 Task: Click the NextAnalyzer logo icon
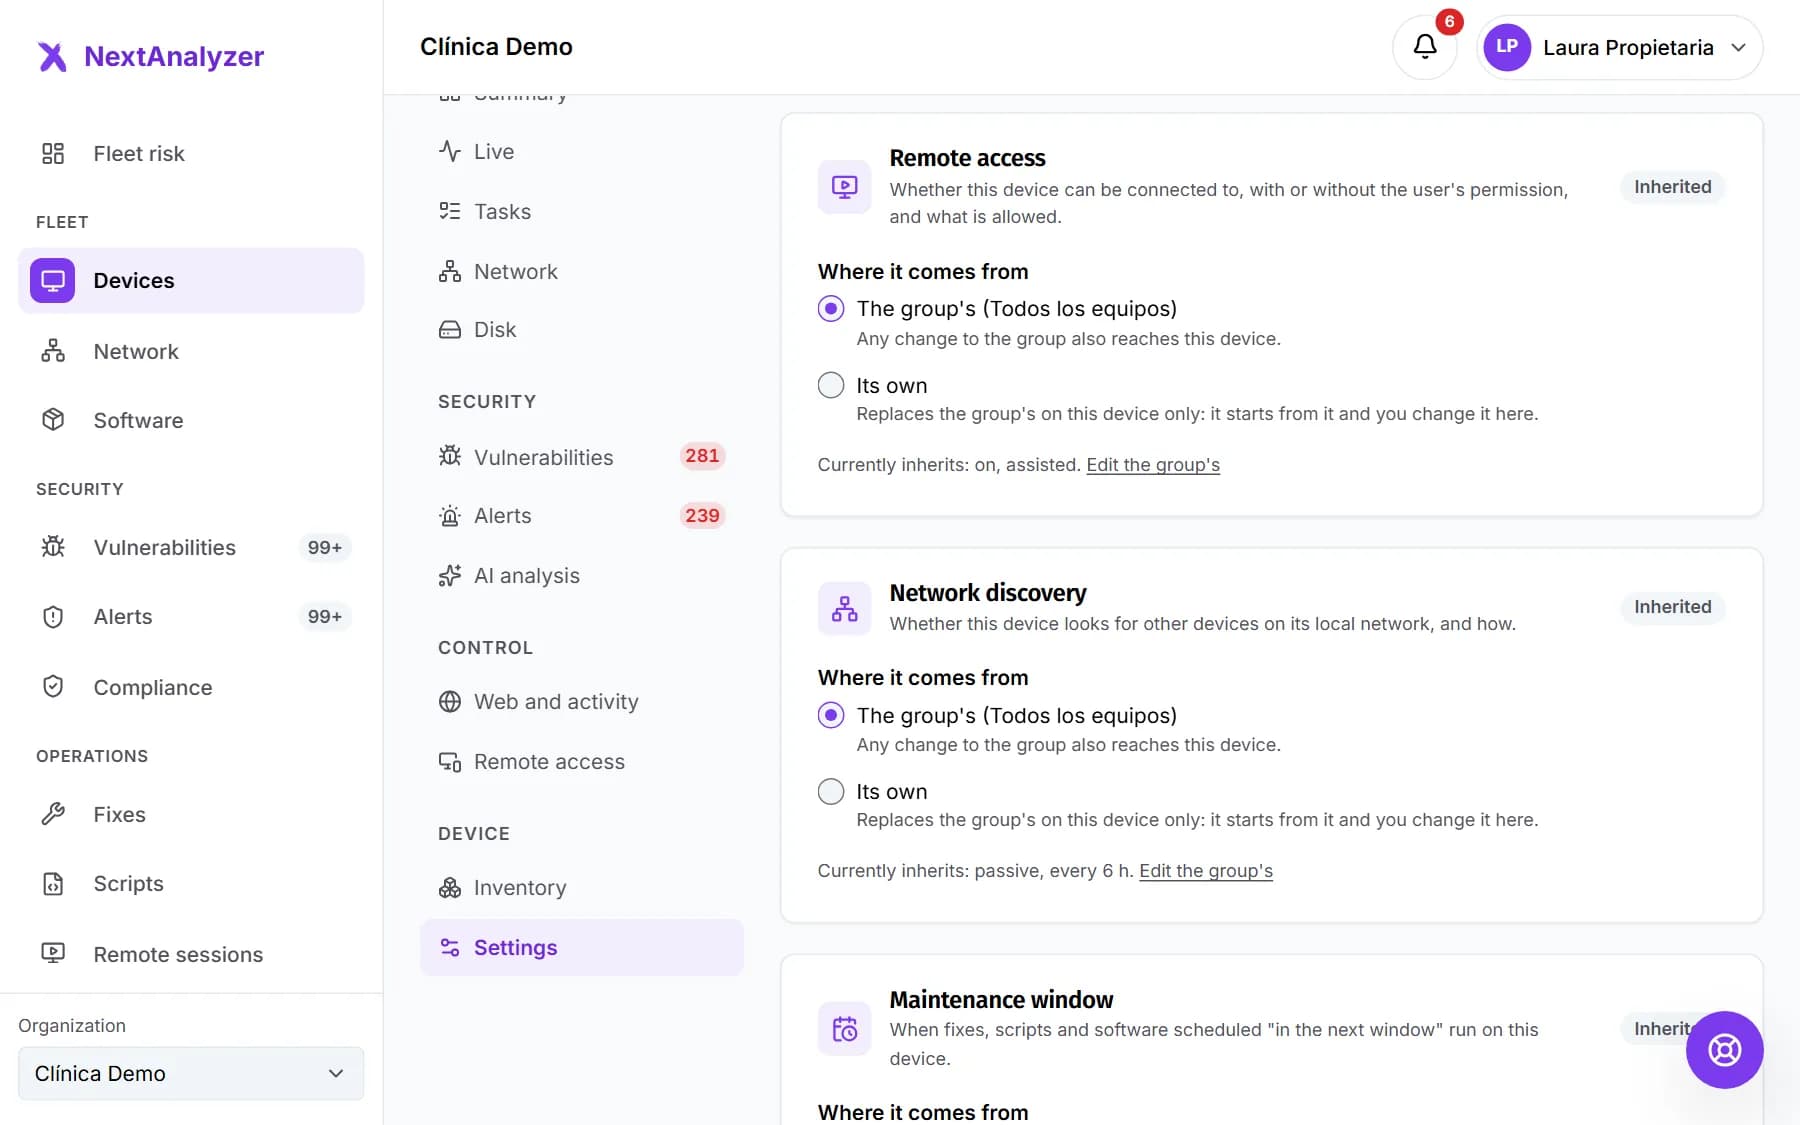pos(52,57)
